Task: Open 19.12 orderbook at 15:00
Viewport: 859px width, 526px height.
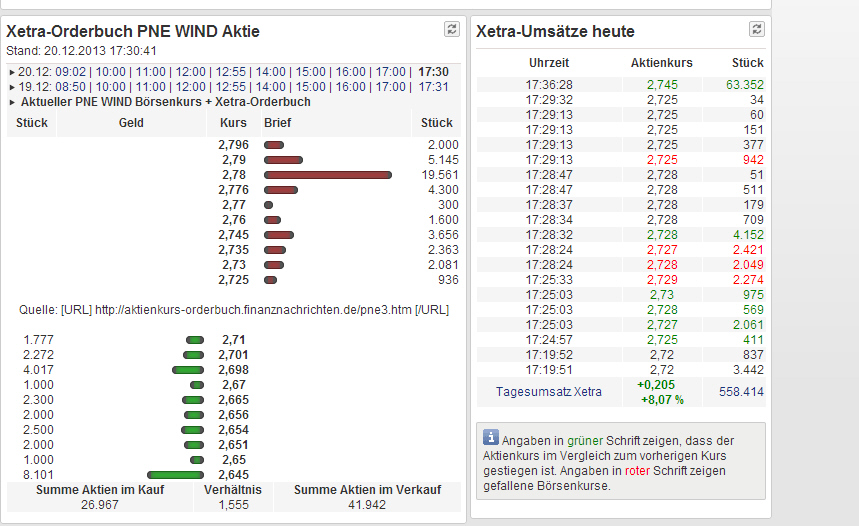Action: click(x=311, y=87)
